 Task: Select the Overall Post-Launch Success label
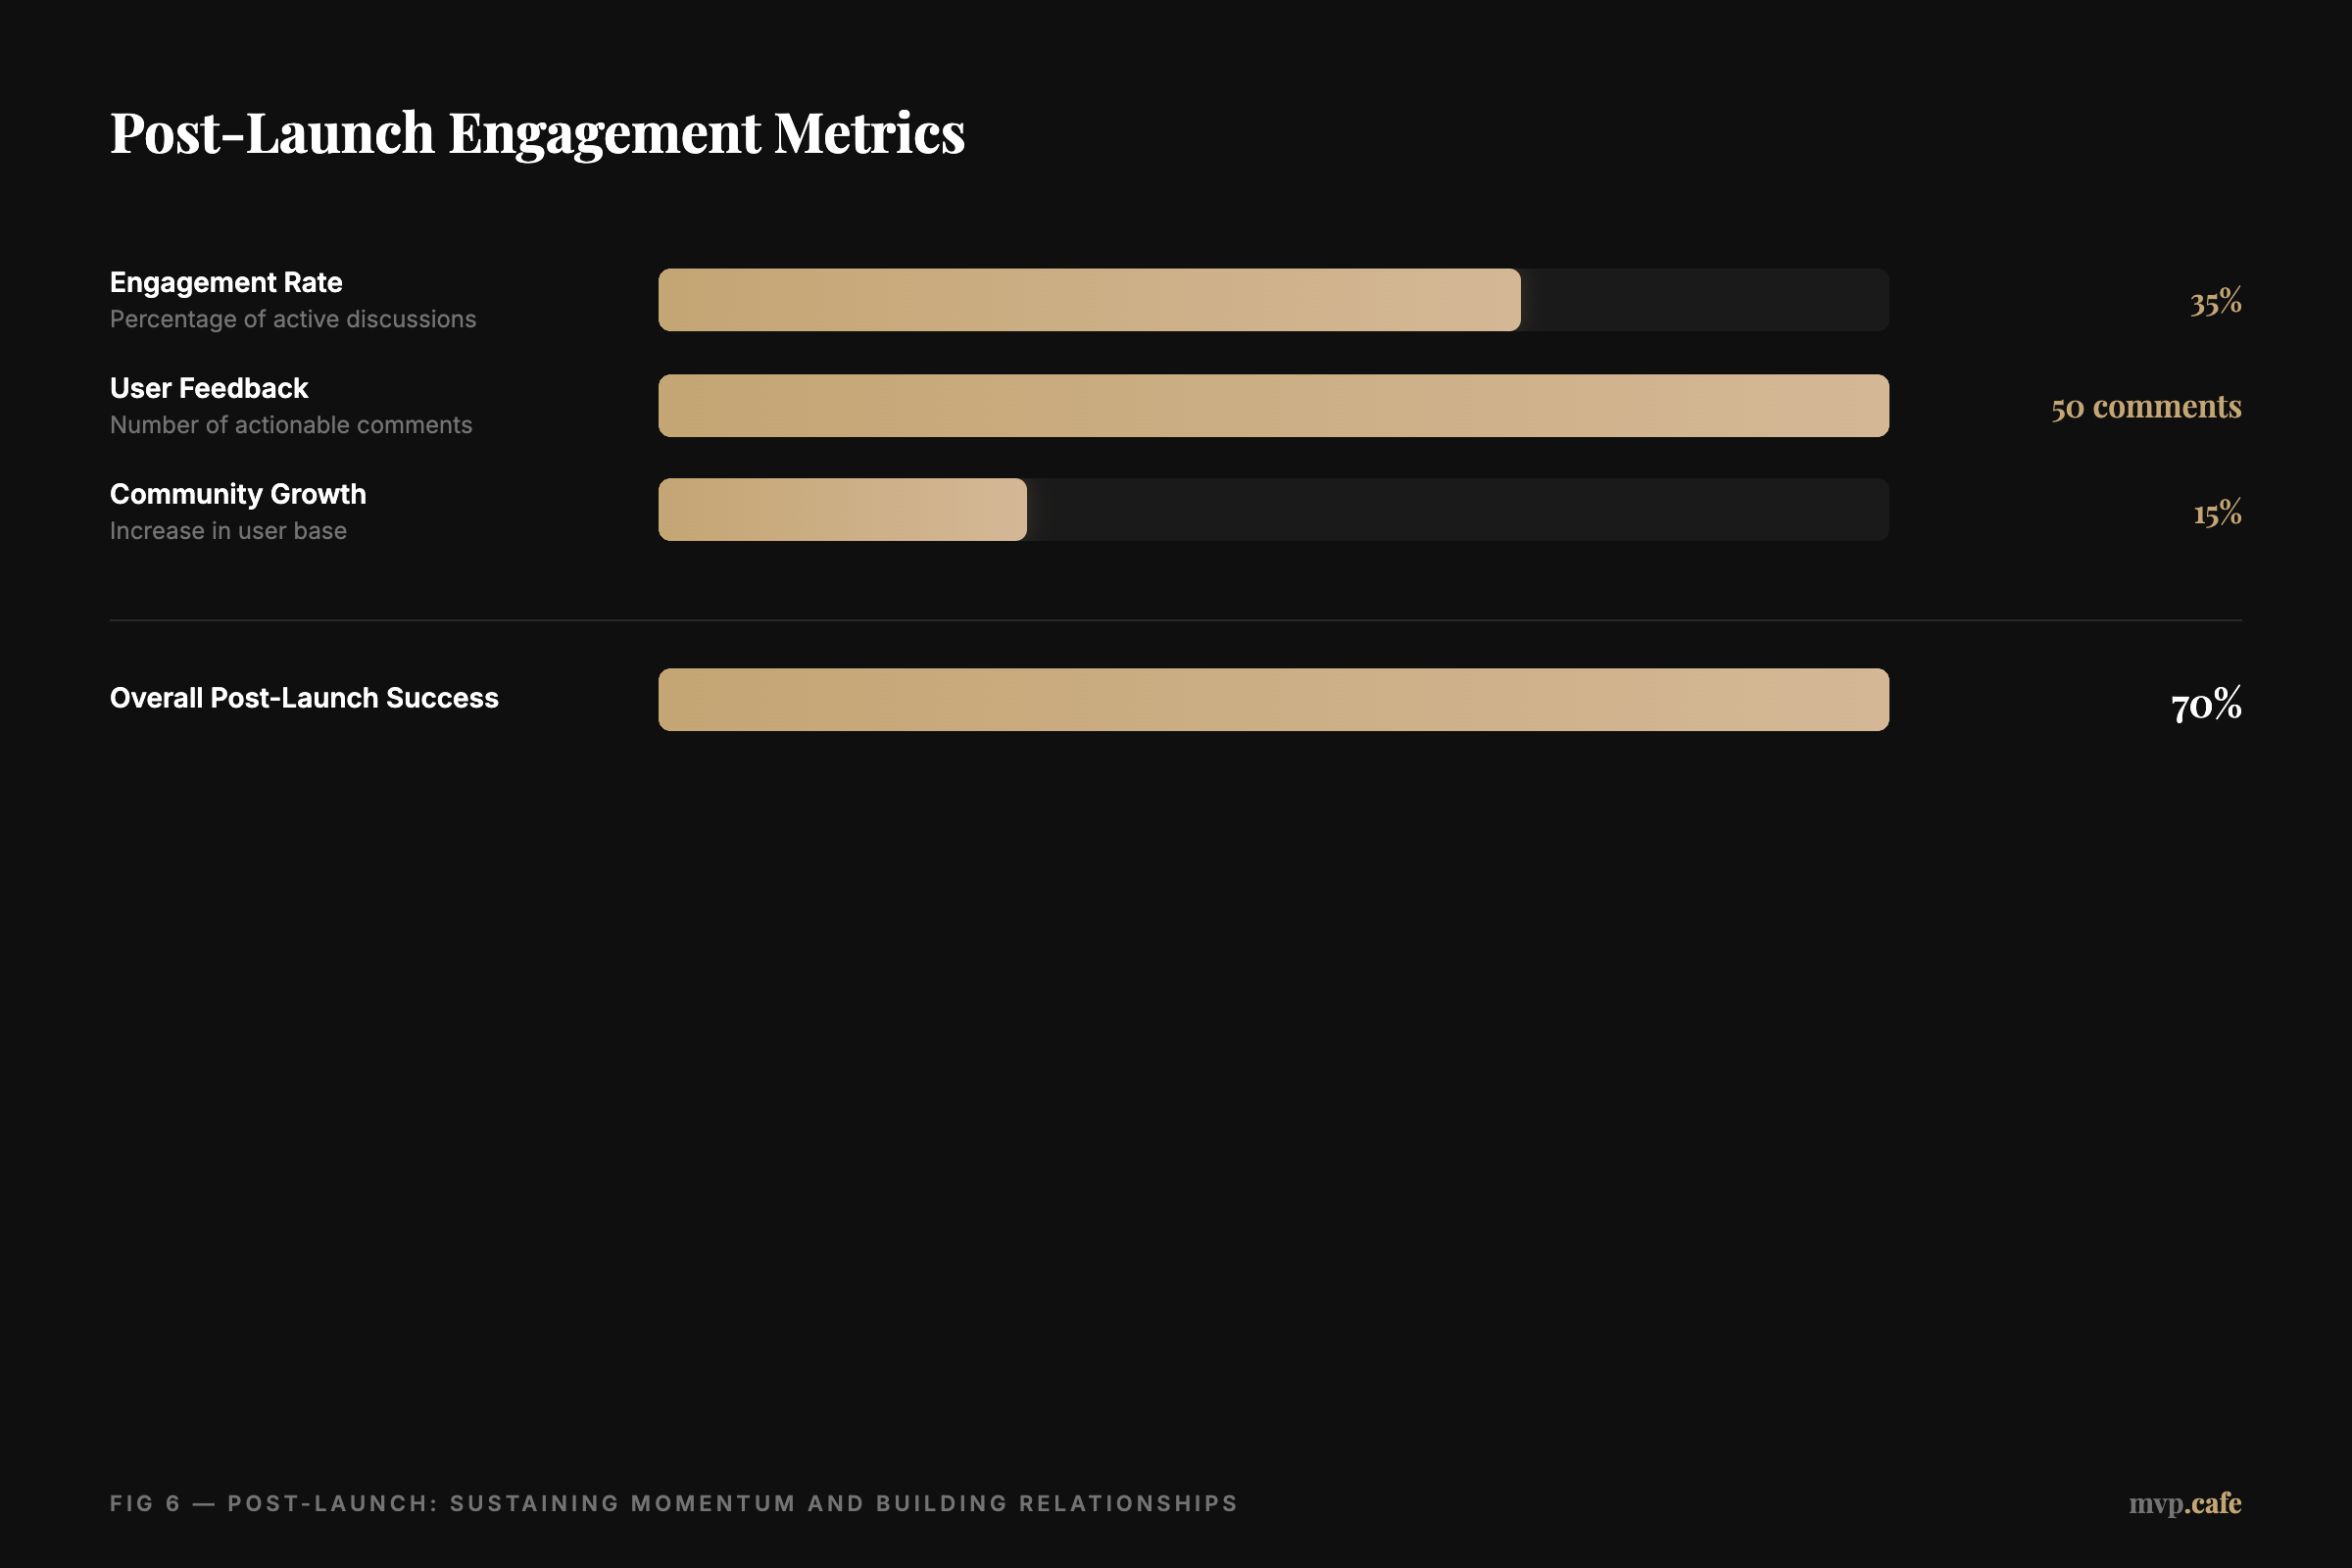303,698
